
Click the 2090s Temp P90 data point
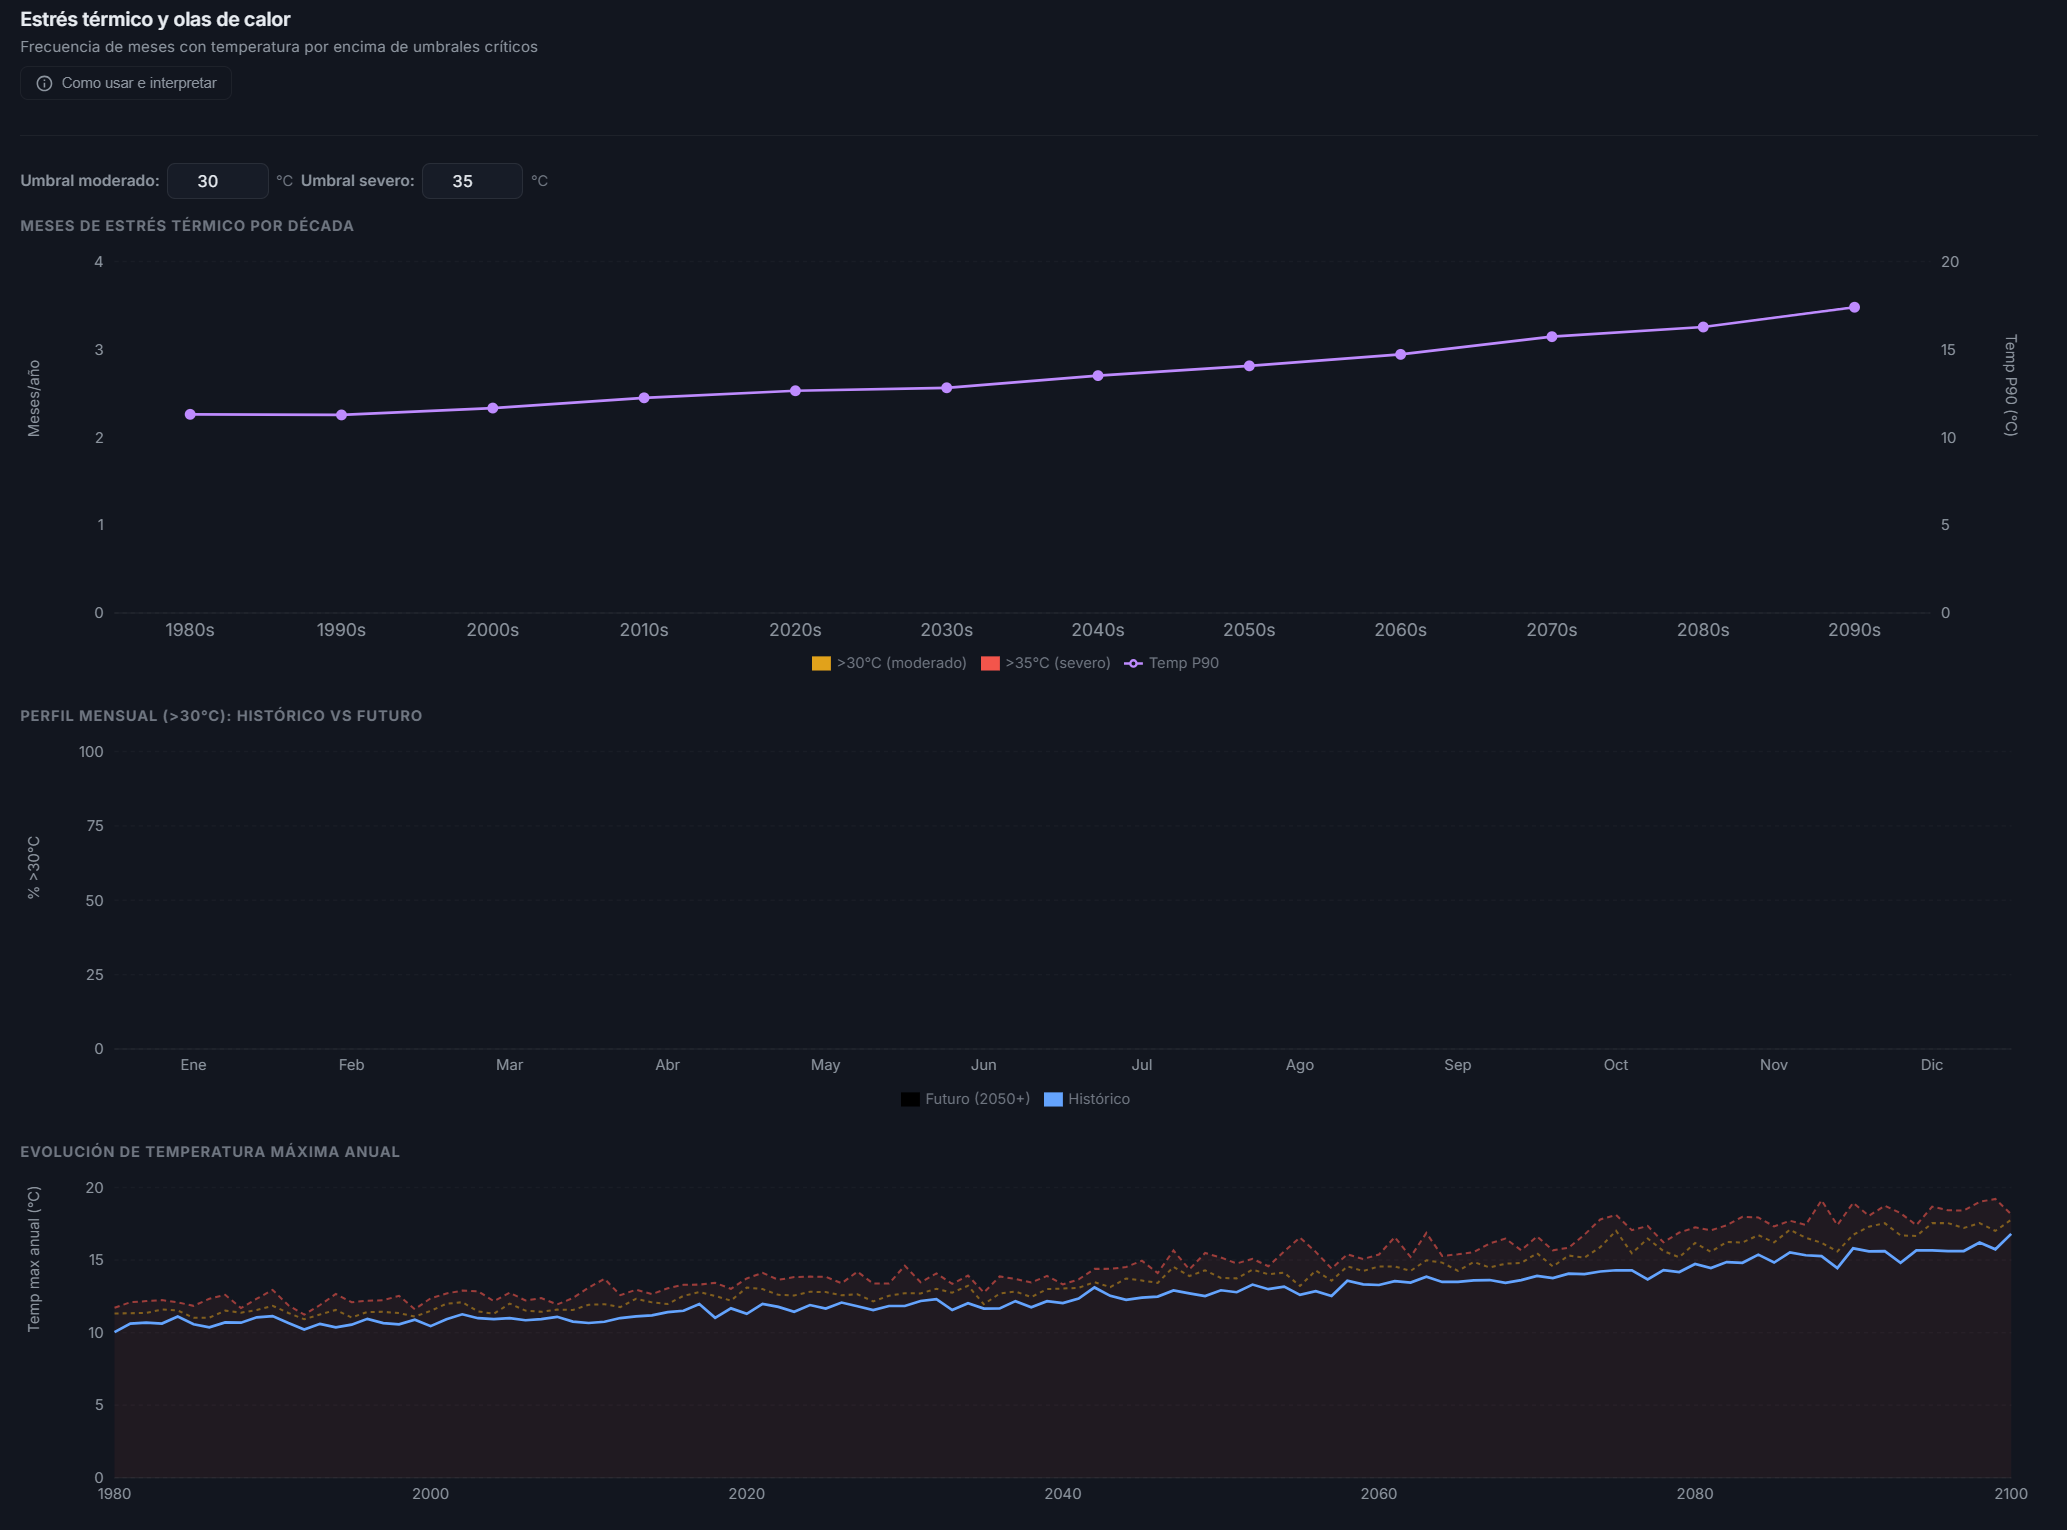coord(1854,308)
